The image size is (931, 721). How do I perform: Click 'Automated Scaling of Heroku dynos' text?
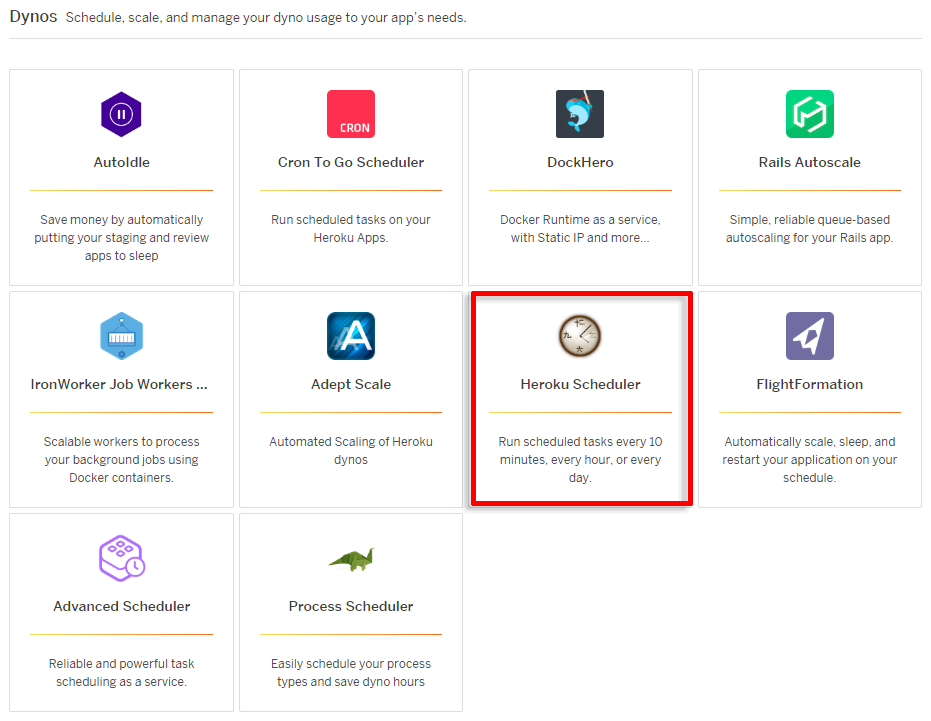pyautogui.click(x=351, y=451)
